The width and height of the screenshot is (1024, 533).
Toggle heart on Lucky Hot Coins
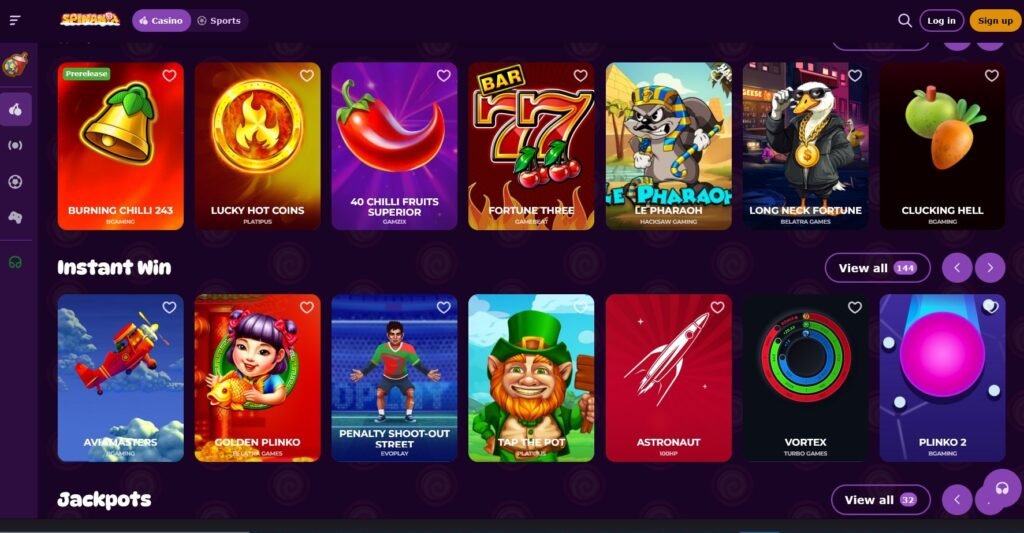point(306,75)
